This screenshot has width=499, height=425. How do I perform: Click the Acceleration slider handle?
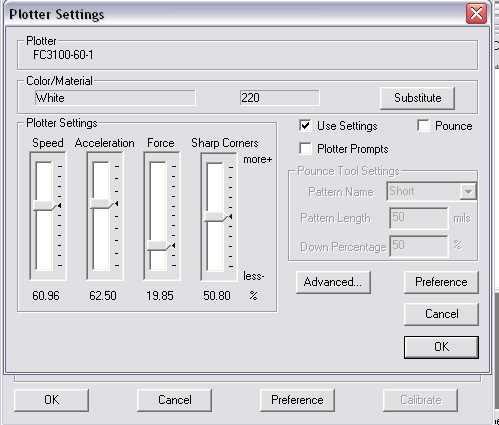[x=102, y=203]
